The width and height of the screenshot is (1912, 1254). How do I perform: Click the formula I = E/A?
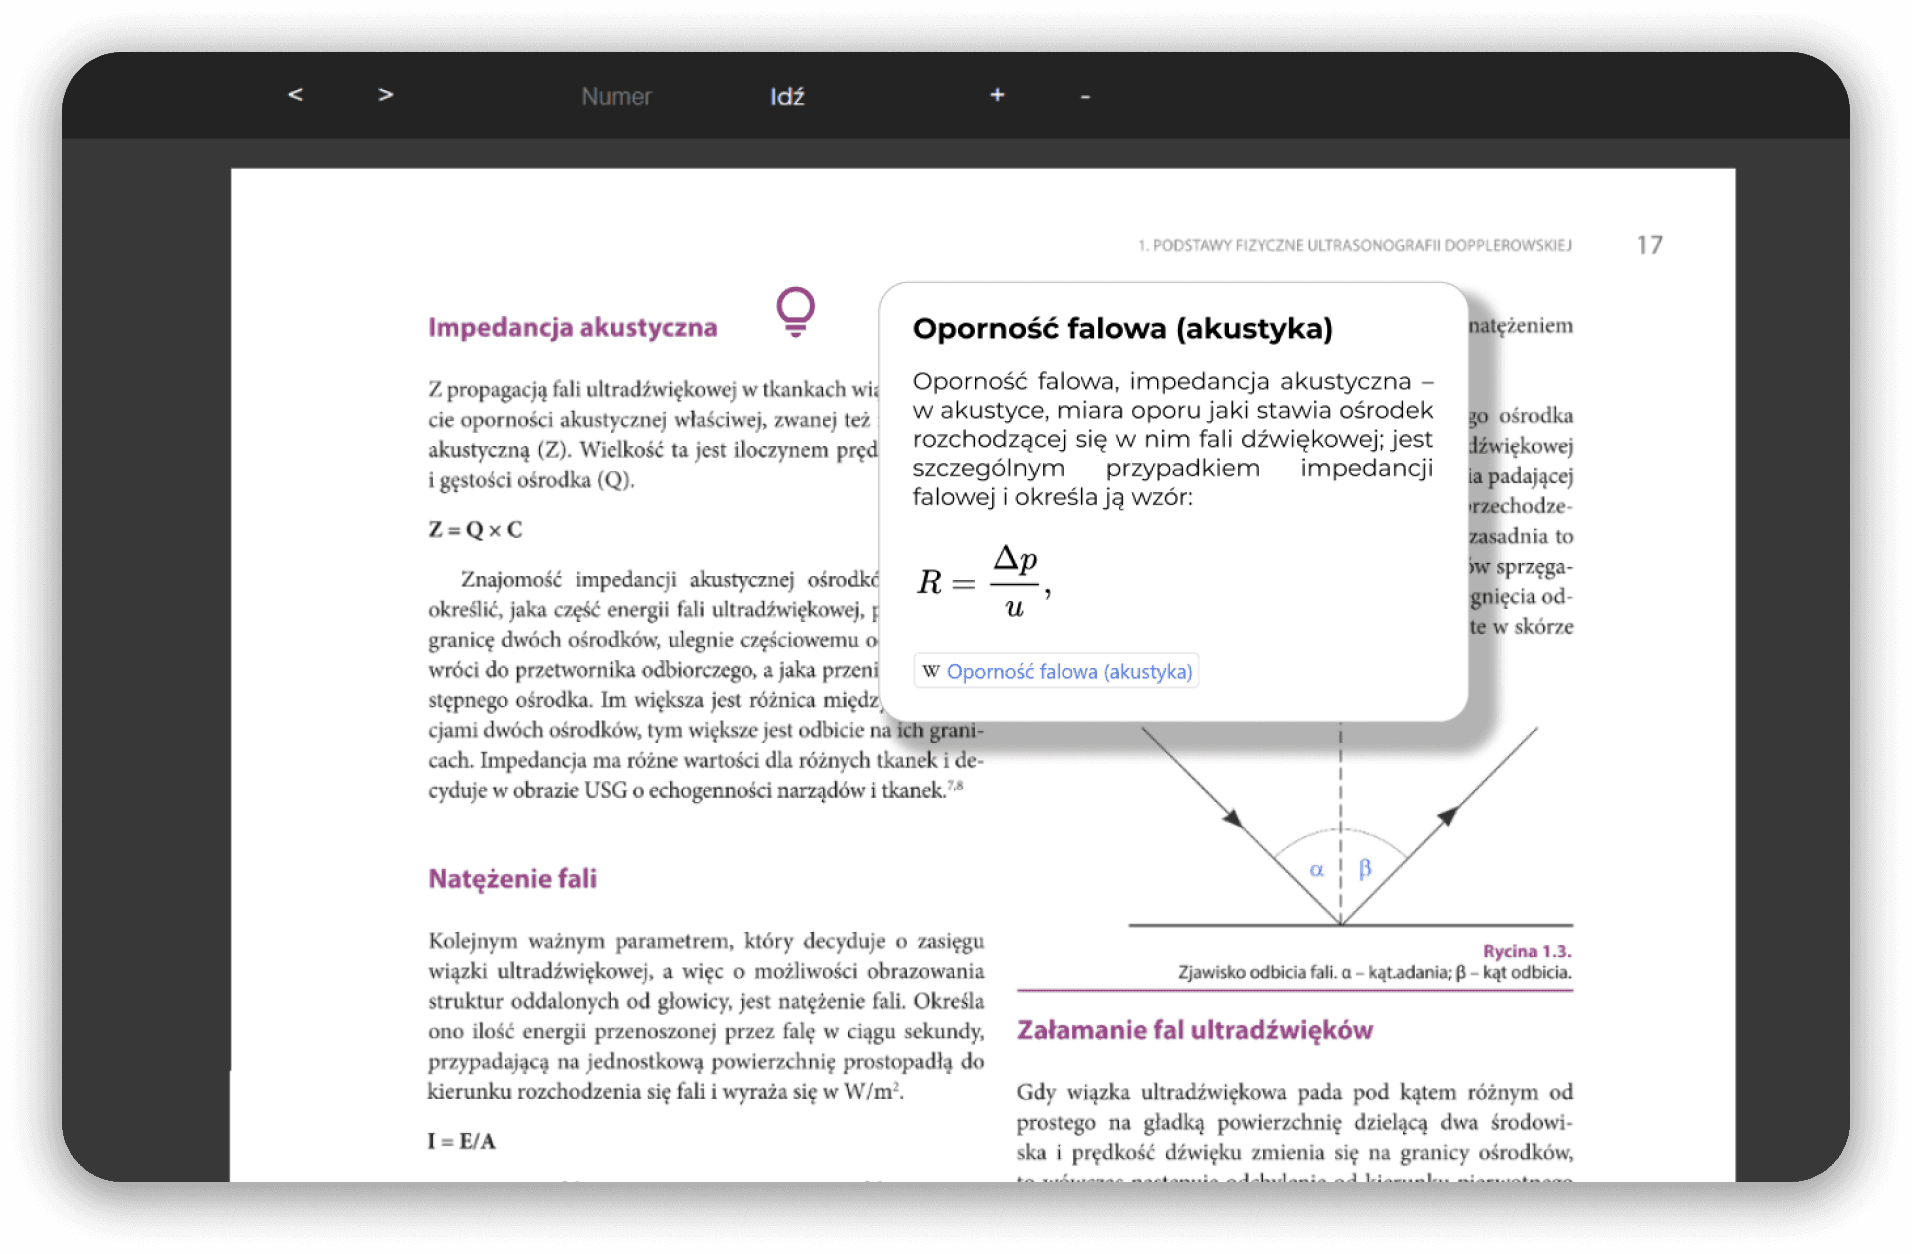462,1141
